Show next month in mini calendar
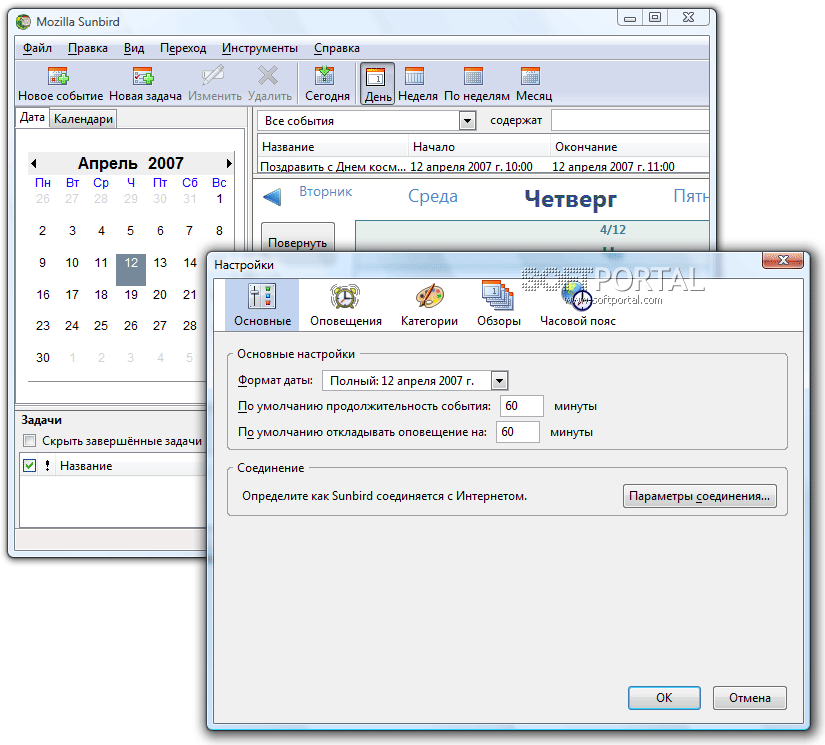The width and height of the screenshot is (825, 745). pos(229,164)
